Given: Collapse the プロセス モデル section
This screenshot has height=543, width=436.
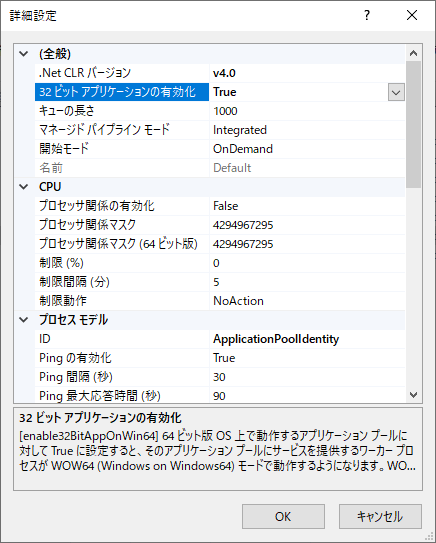Looking at the screenshot, I should (24, 320).
